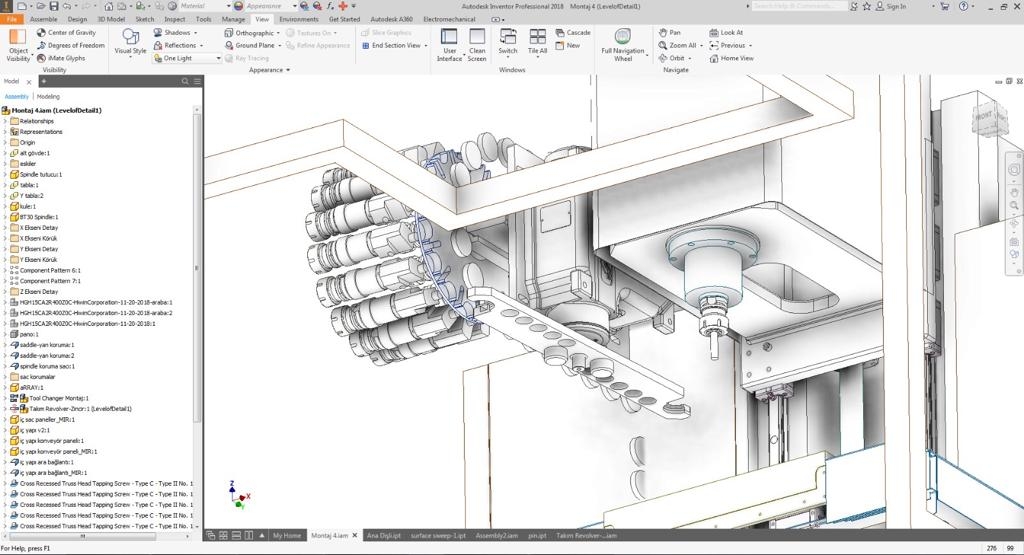Viewport: 1024px width, 555px height.
Task: Click the Sign In link
Action: click(896, 6)
